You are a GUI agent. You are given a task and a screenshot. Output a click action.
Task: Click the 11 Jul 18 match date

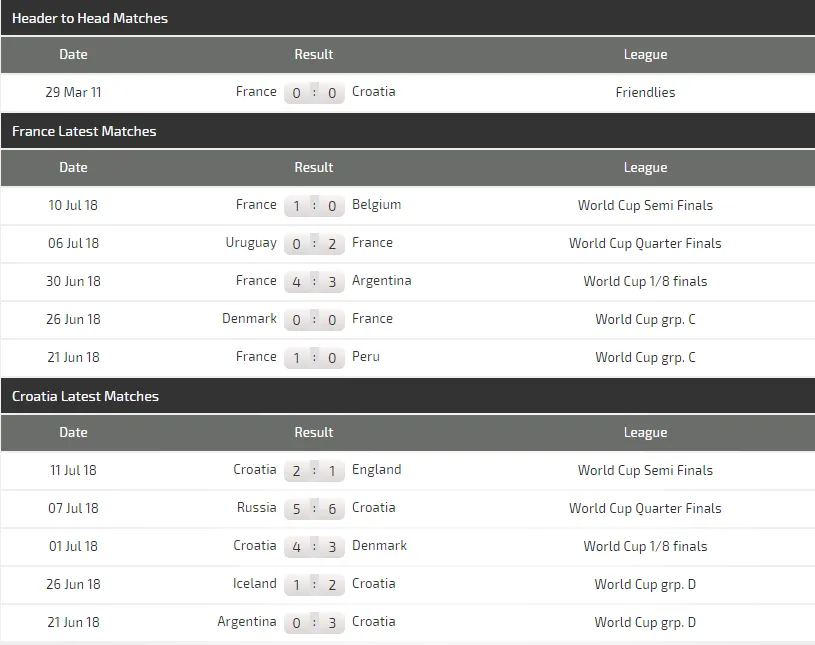point(73,470)
